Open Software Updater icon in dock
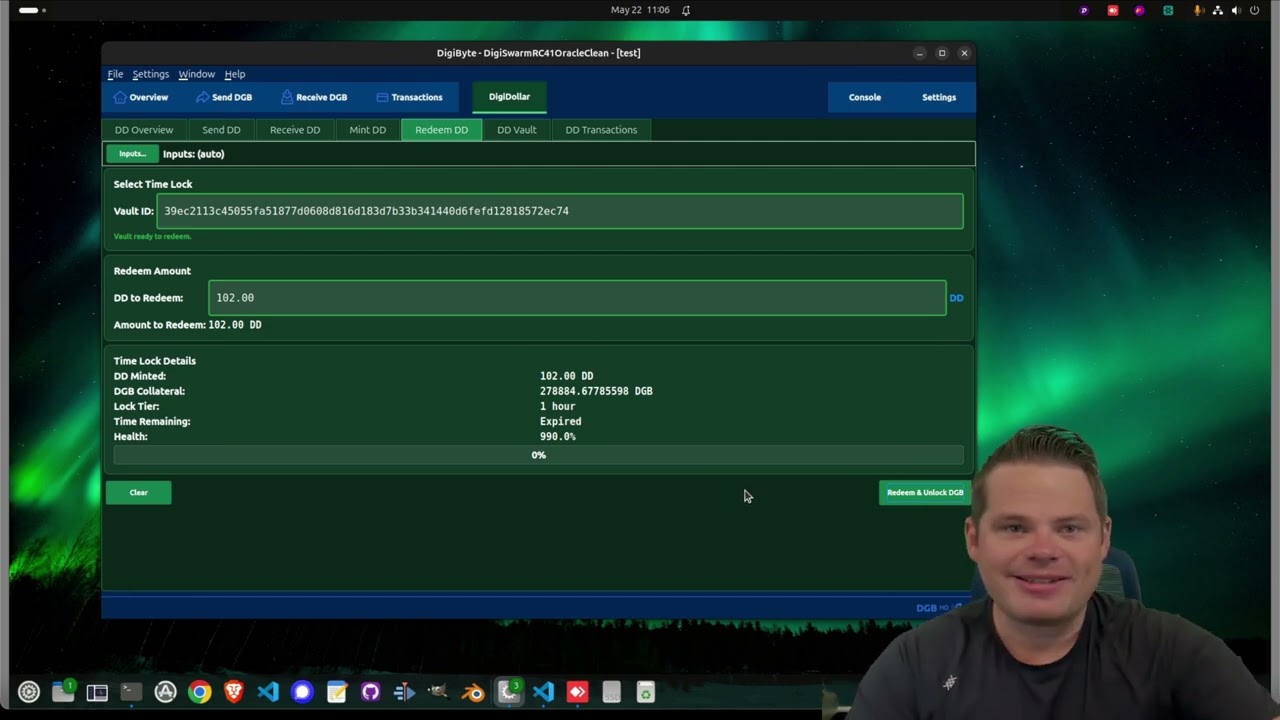The height and width of the screenshot is (720, 1280). pyautogui.click(x=165, y=692)
